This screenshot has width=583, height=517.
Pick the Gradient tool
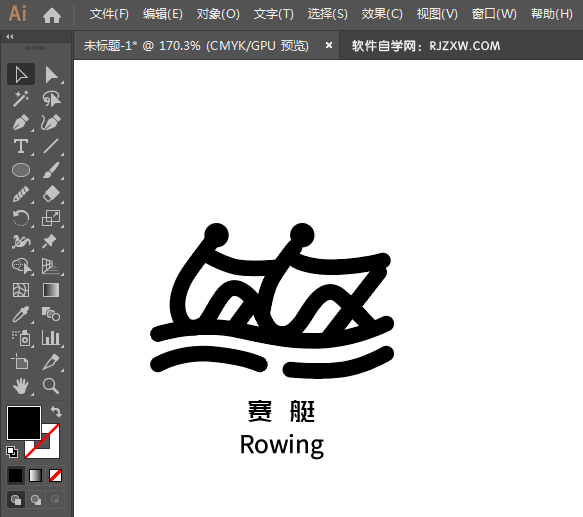point(51,290)
